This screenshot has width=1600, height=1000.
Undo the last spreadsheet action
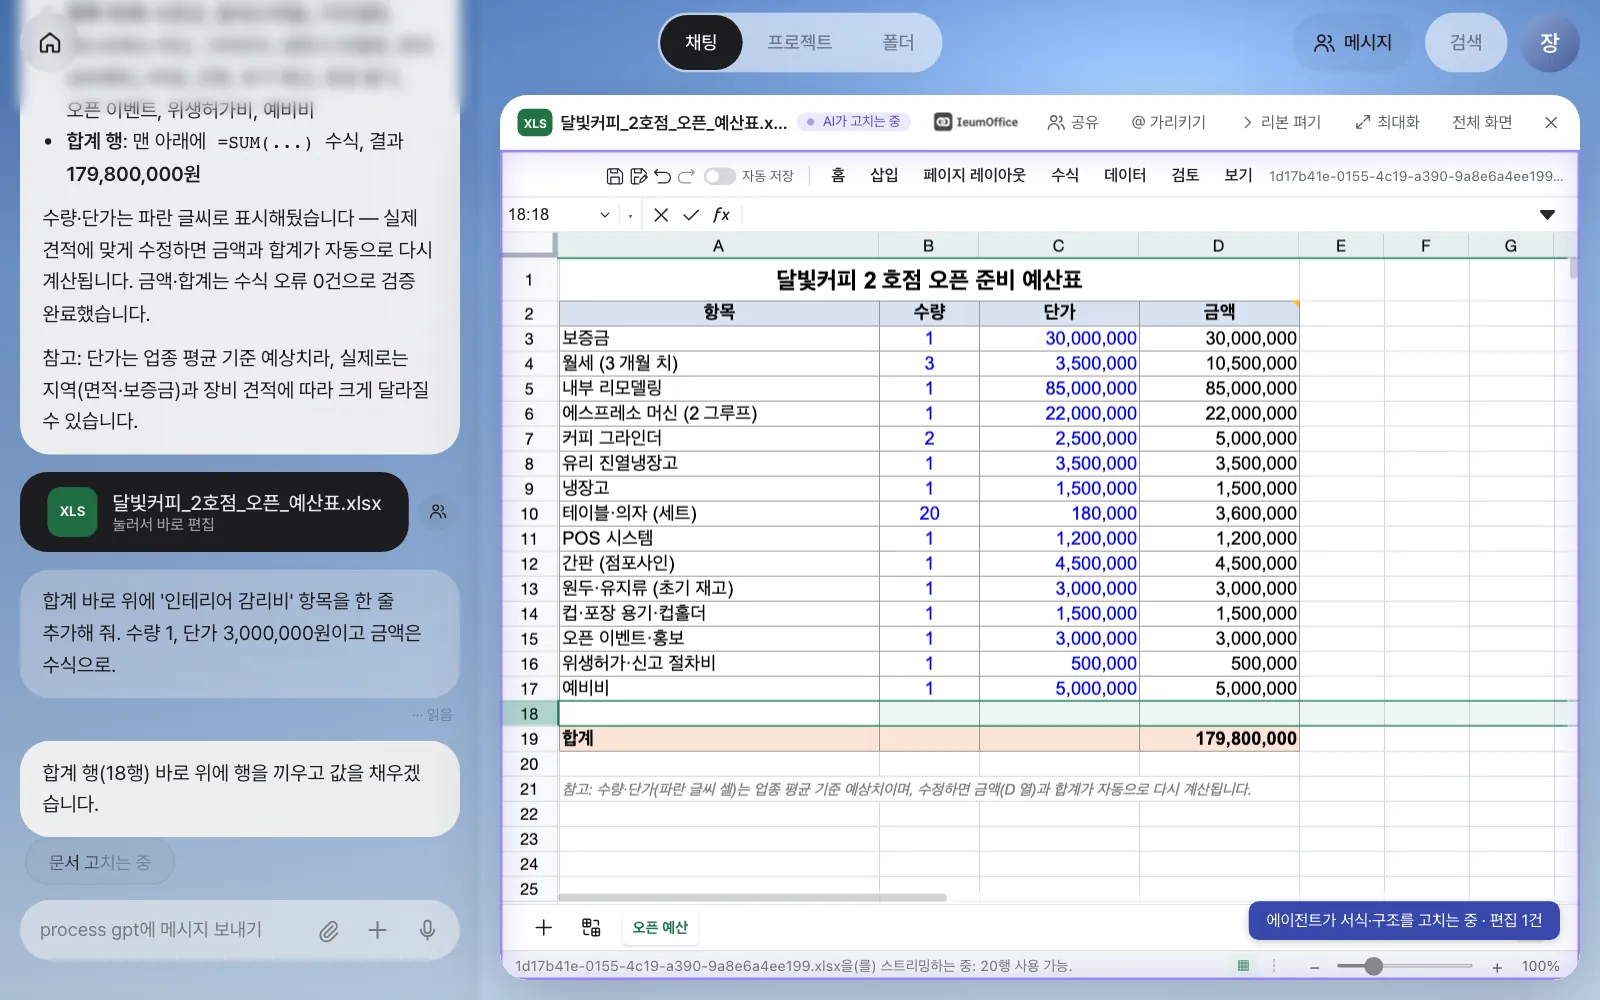[663, 176]
